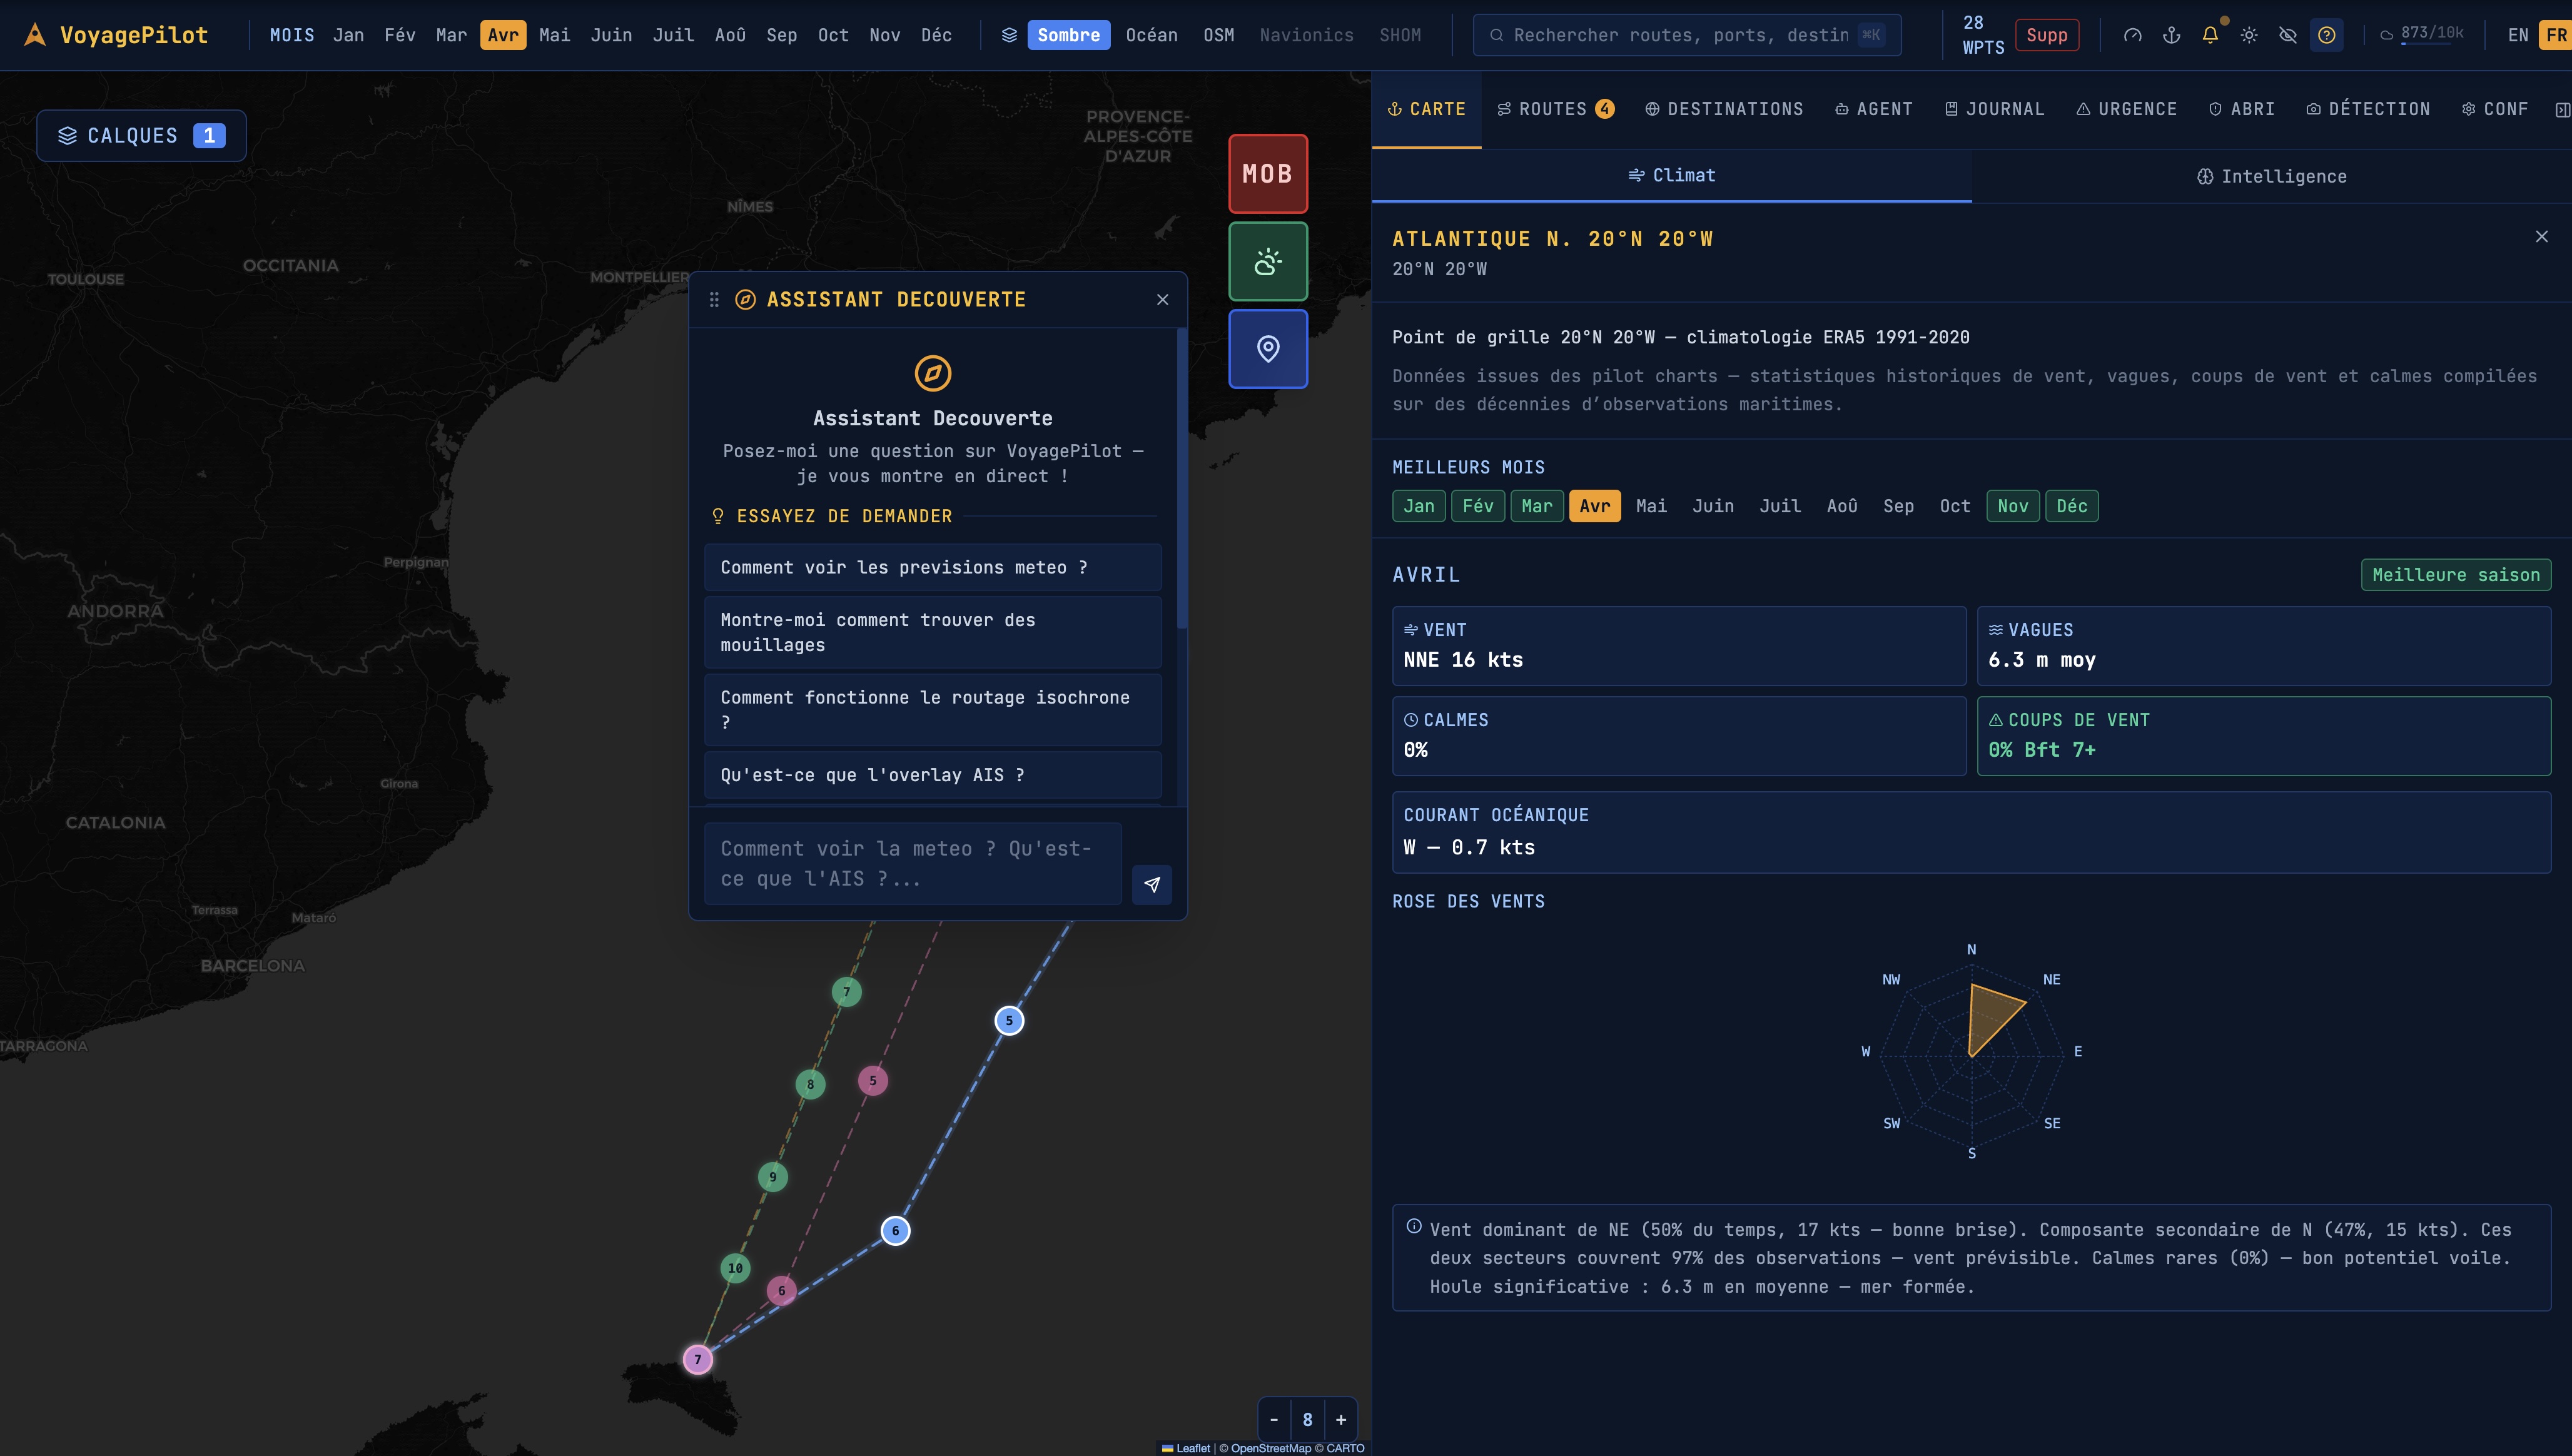This screenshot has height=1456, width=2572.
Task: Switch language to EN
Action: pyautogui.click(x=2518, y=35)
